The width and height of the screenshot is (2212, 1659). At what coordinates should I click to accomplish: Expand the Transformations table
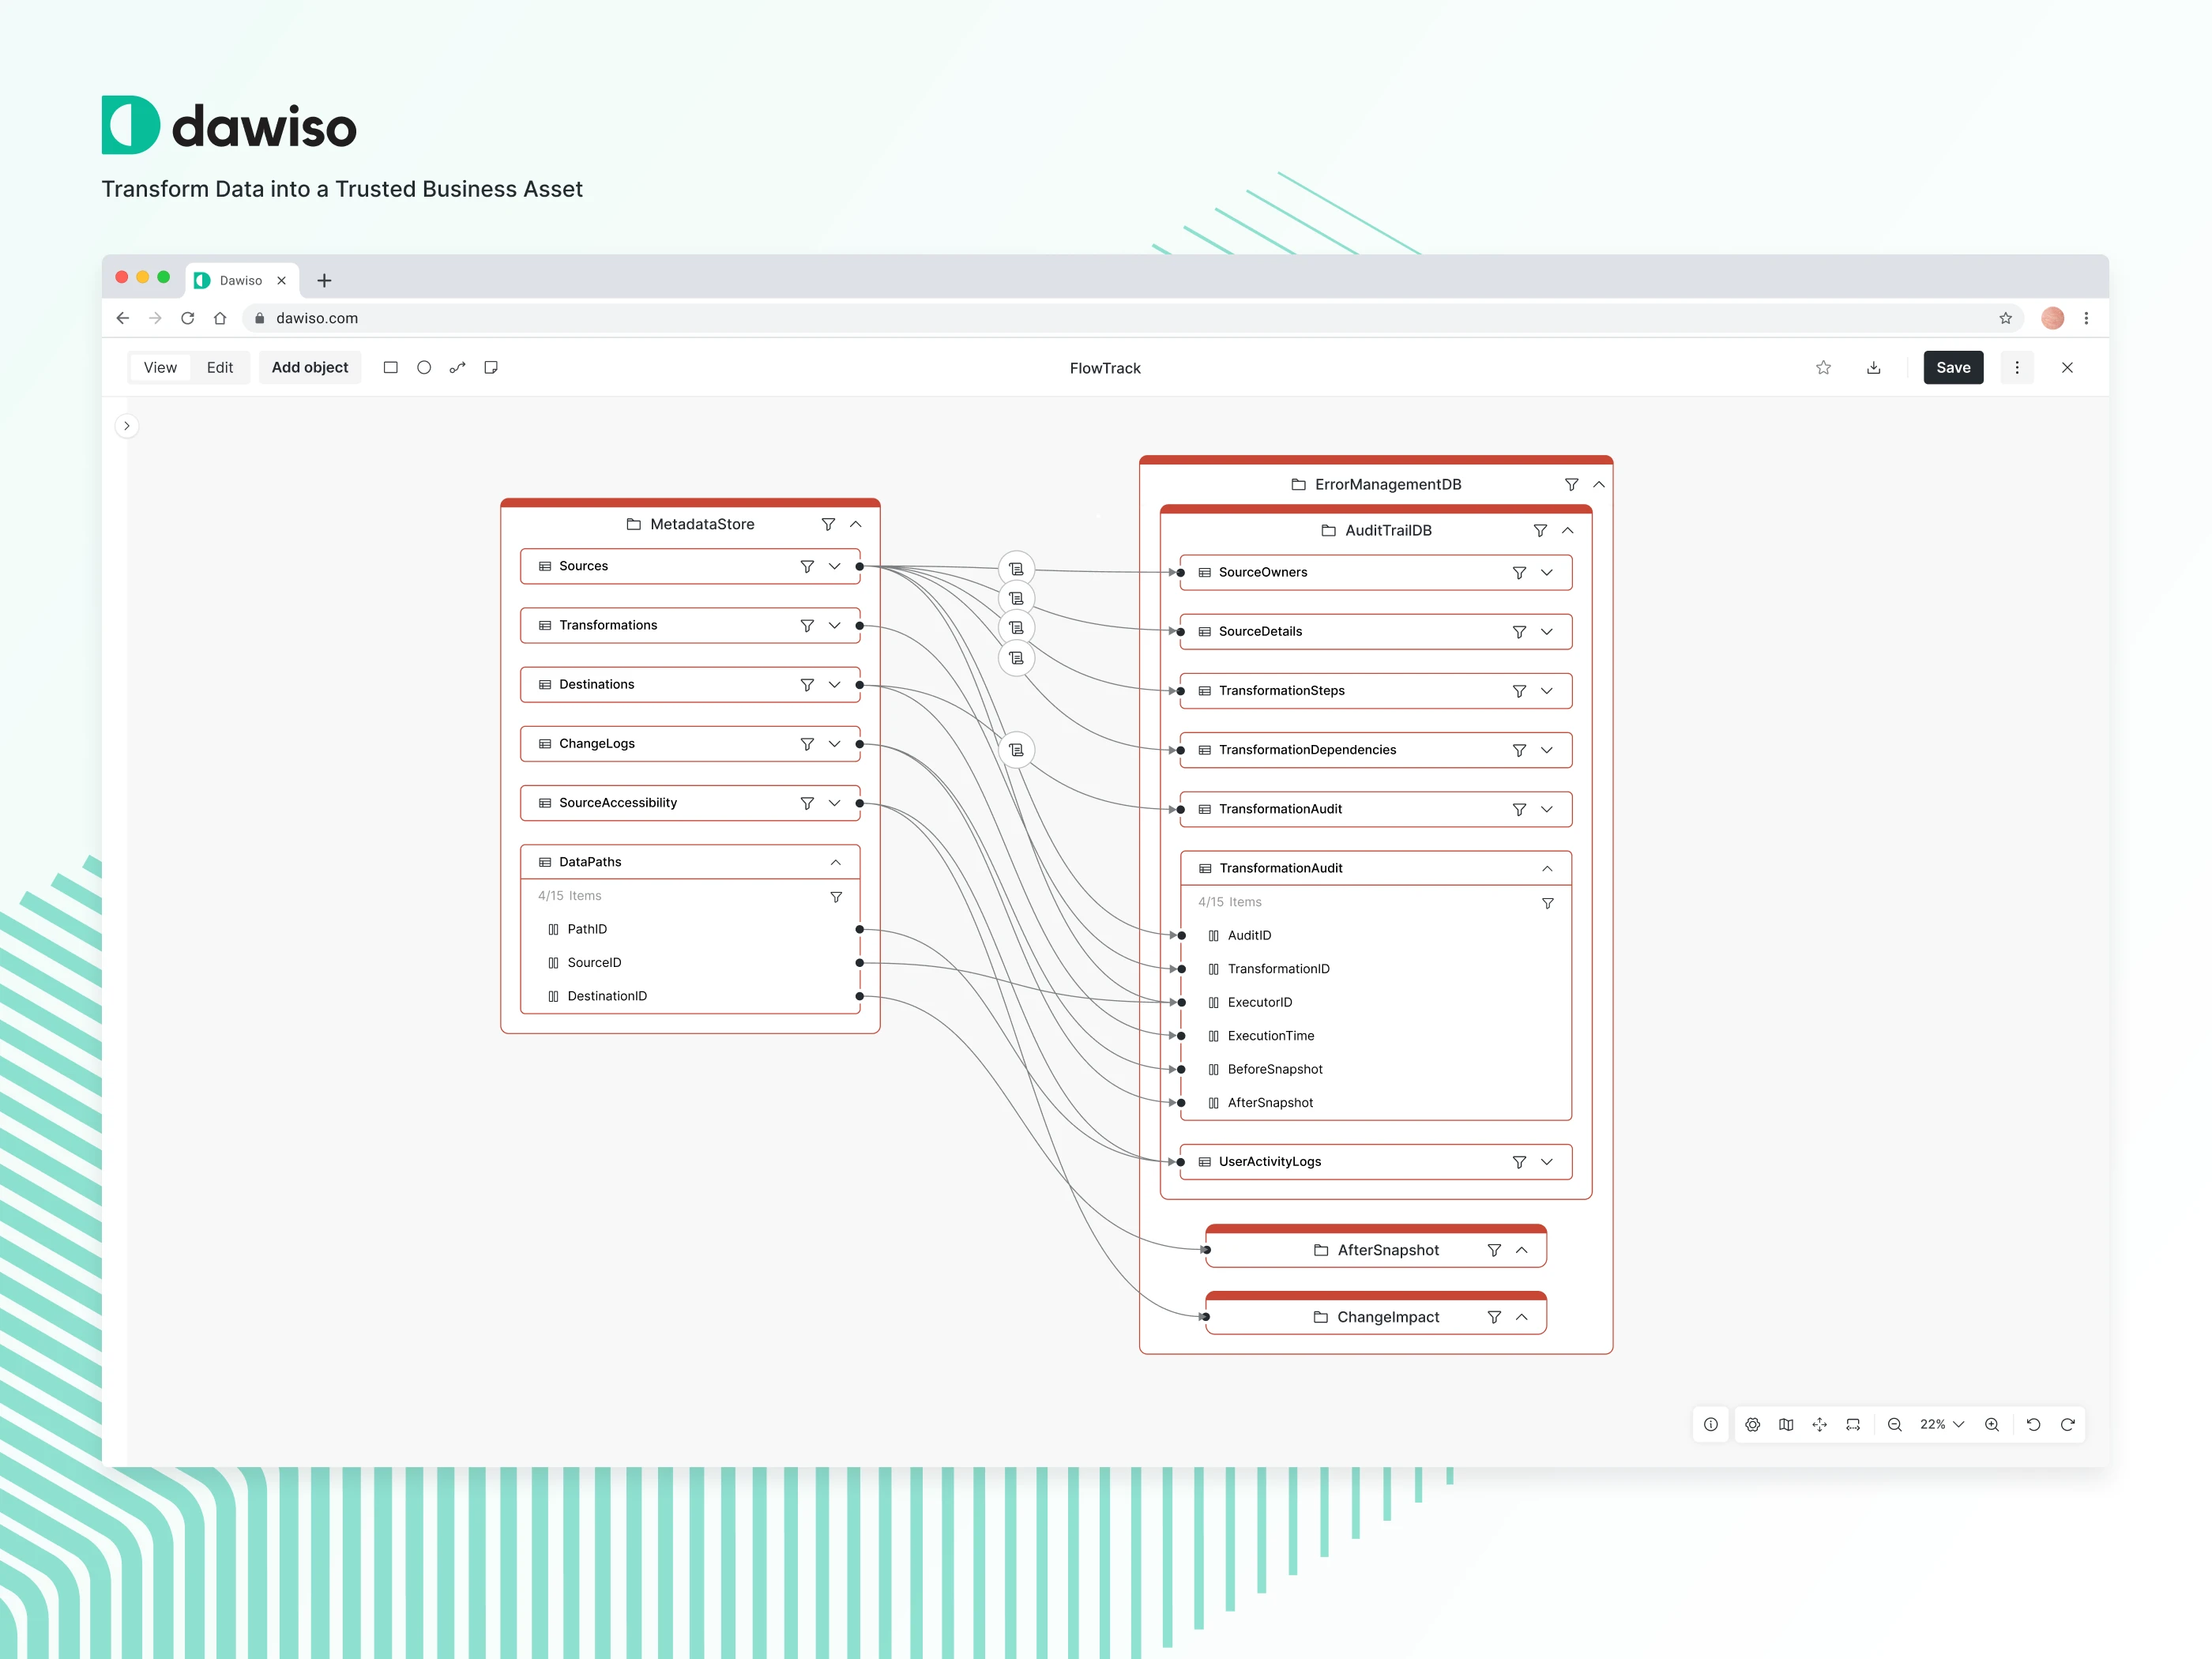(x=835, y=625)
